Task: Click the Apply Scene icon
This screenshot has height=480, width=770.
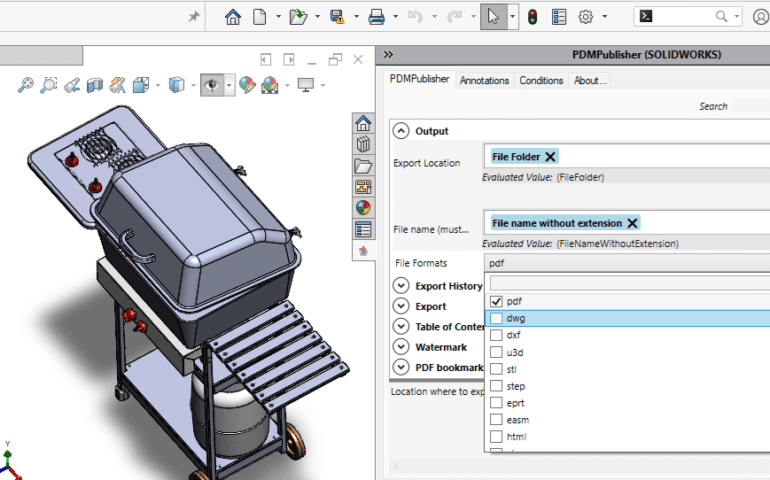Action: click(x=270, y=85)
